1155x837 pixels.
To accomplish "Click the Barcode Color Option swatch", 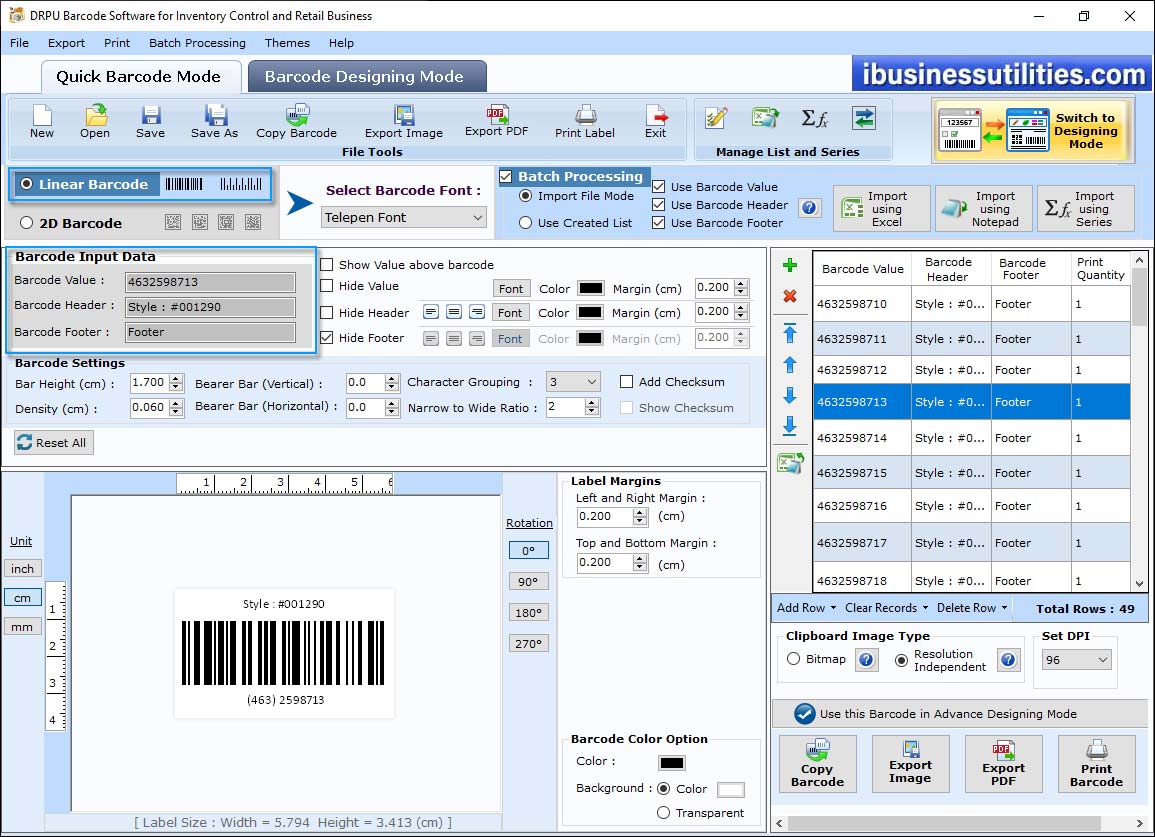I will point(672,763).
